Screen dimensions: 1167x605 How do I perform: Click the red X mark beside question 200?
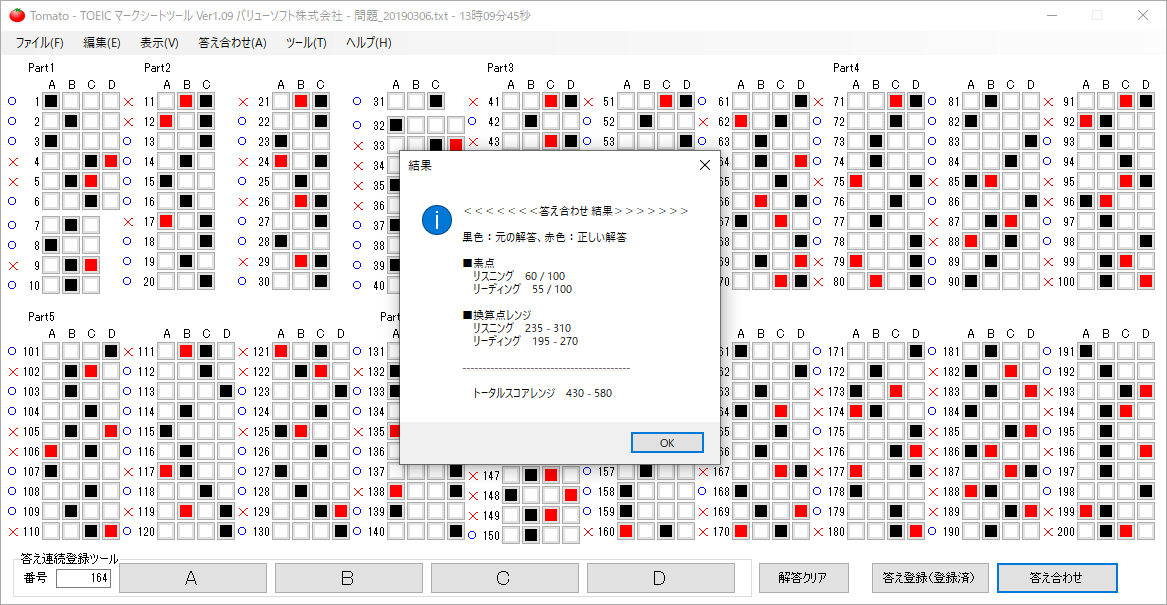point(1048,532)
